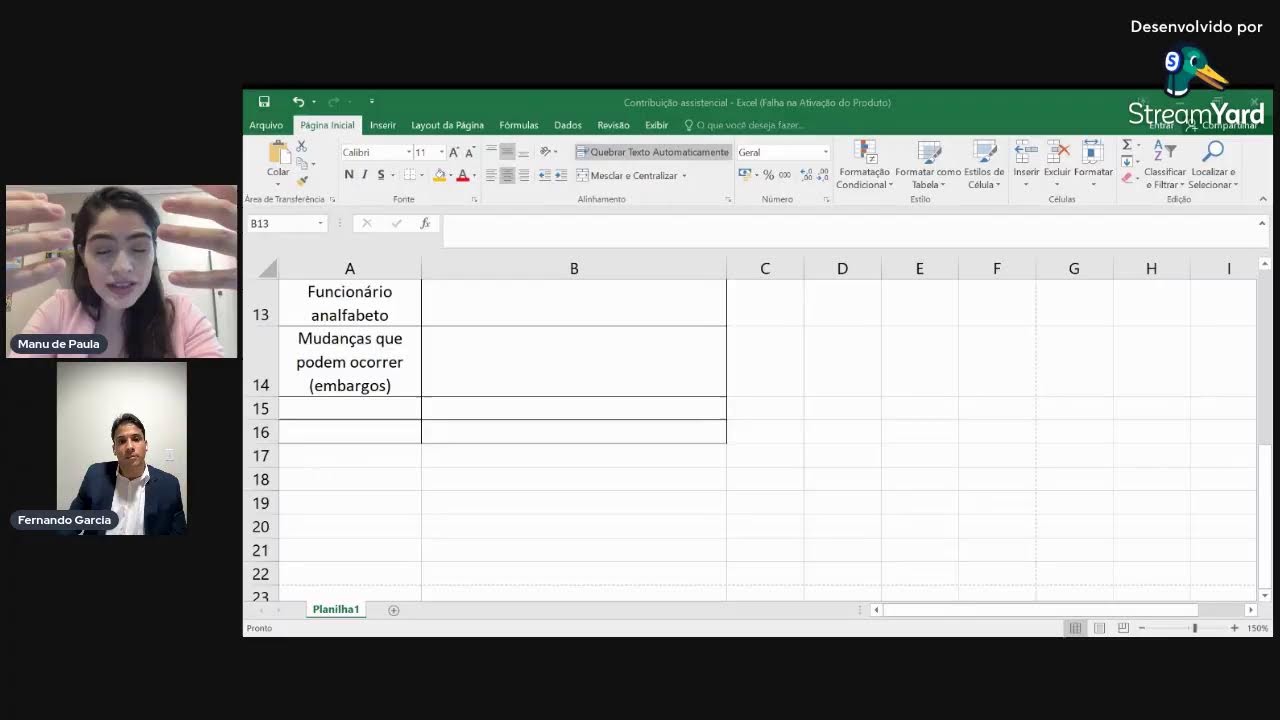Open the Layout da Página tab
This screenshot has height=720, width=1280.
coord(447,125)
